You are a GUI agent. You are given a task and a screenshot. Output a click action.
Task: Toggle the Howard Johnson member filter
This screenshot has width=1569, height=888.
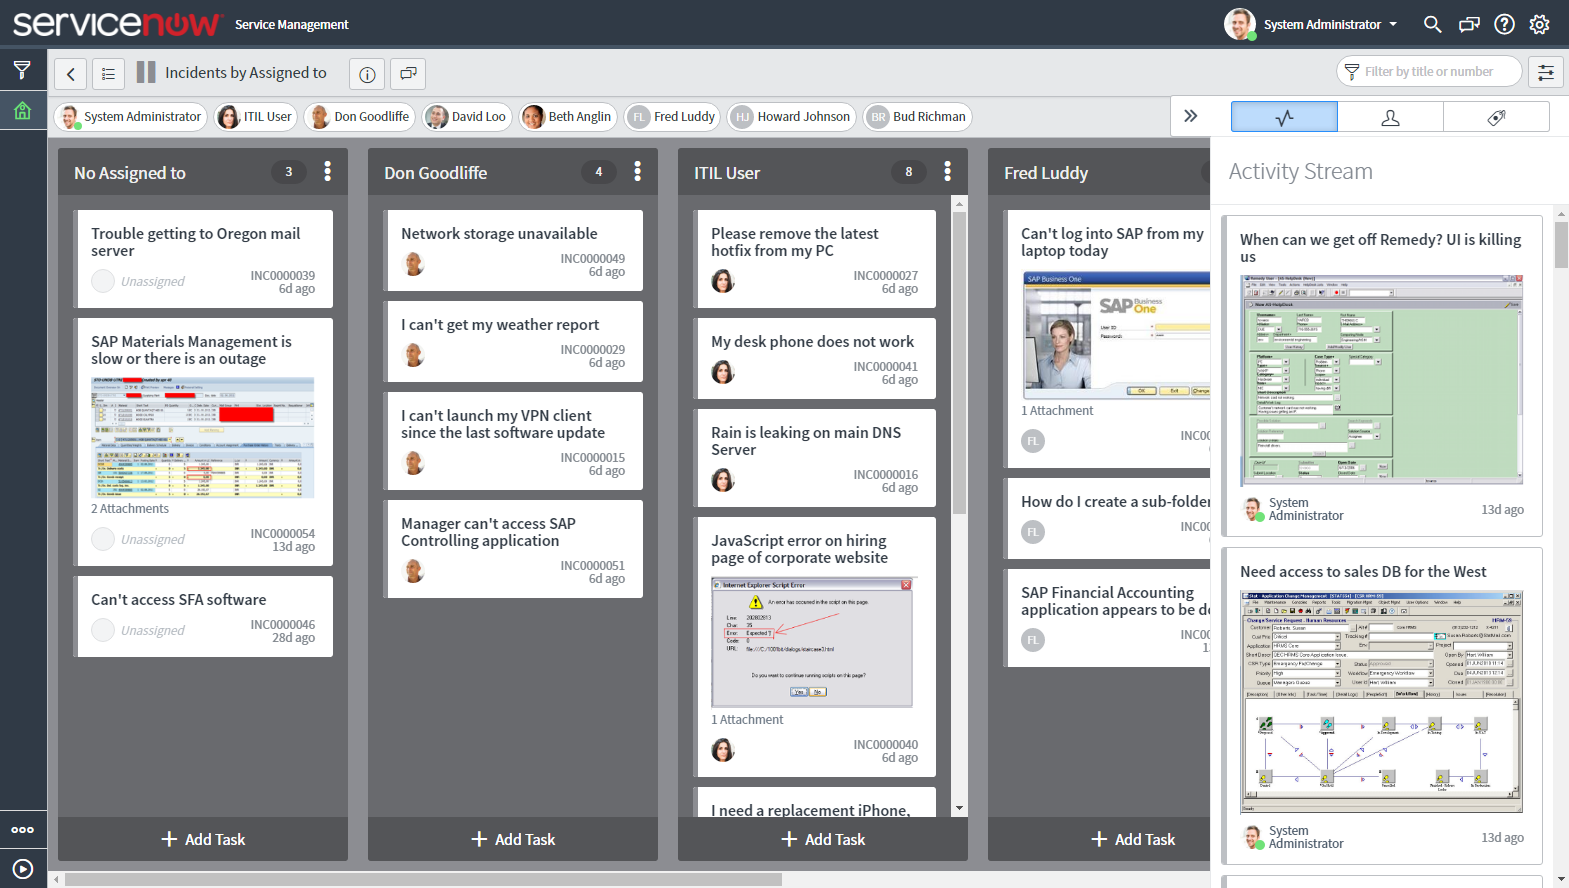792,117
